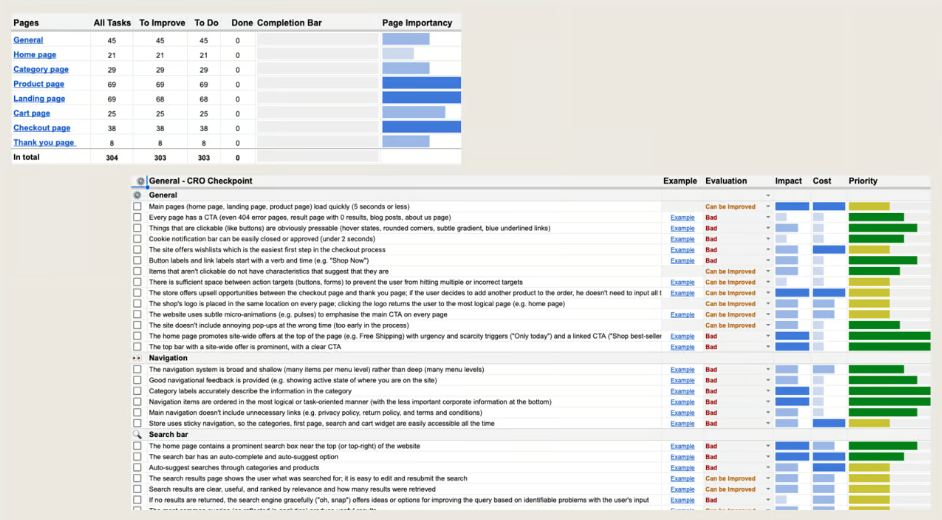Check the 'Category labels accurately describe' checkbox
The height and width of the screenshot is (520, 942).
point(138,391)
